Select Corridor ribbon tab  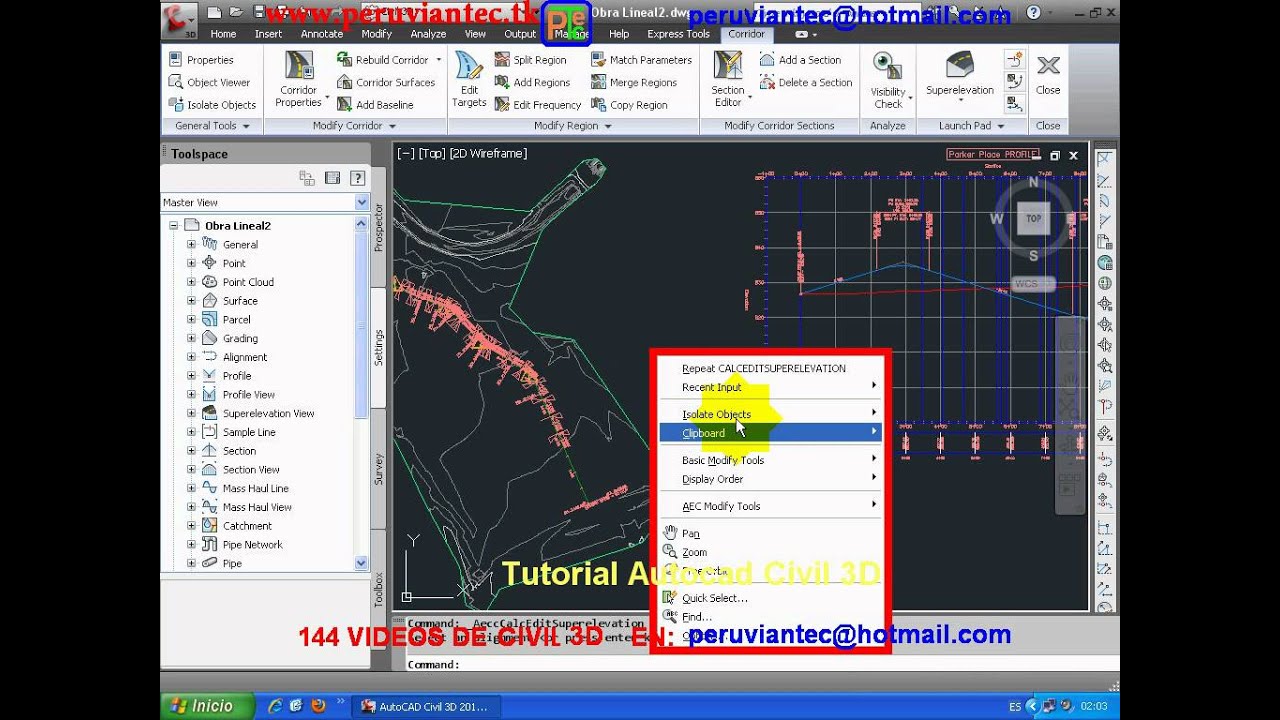pyautogui.click(x=746, y=34)
